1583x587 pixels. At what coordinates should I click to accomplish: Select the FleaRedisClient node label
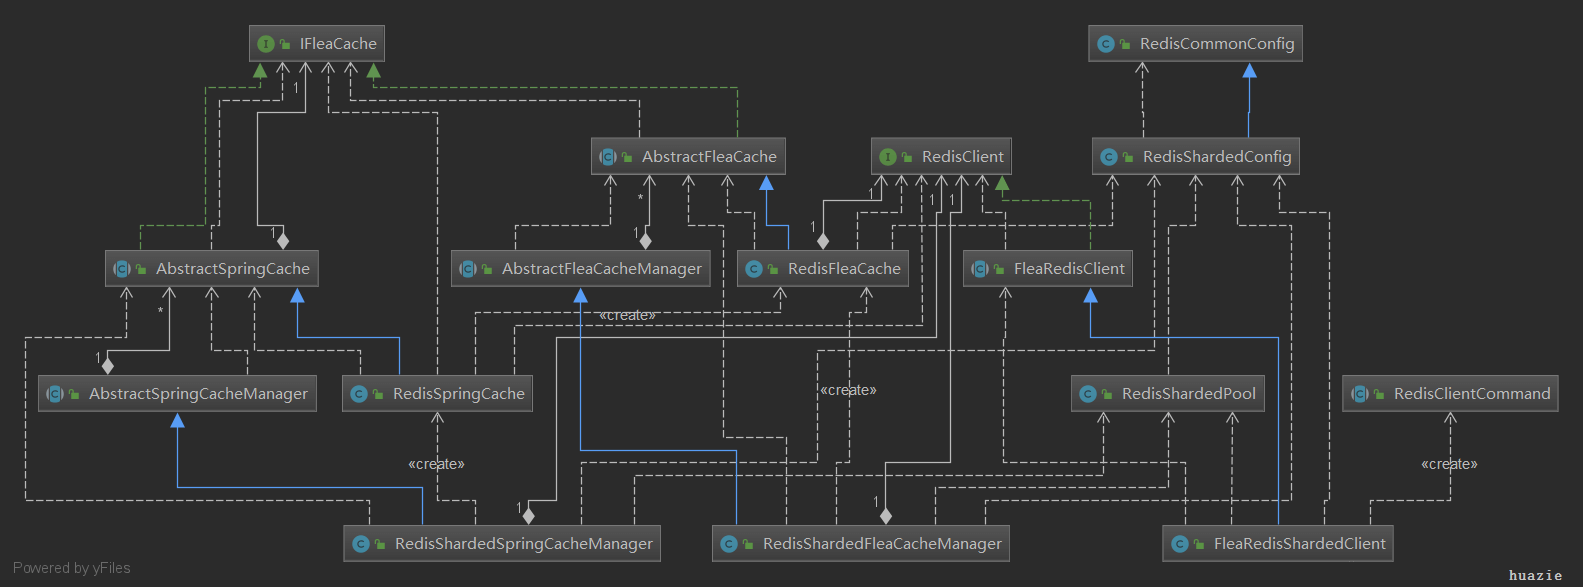tap(1068, 269)
